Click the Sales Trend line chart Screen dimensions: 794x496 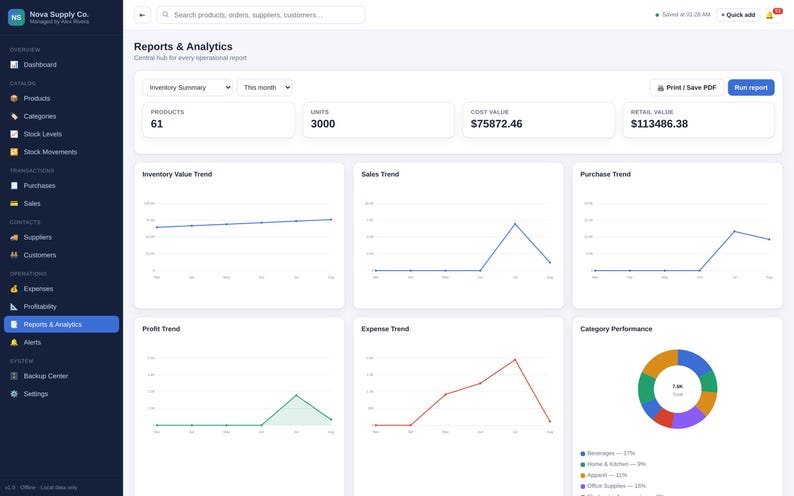pos(458,240)
